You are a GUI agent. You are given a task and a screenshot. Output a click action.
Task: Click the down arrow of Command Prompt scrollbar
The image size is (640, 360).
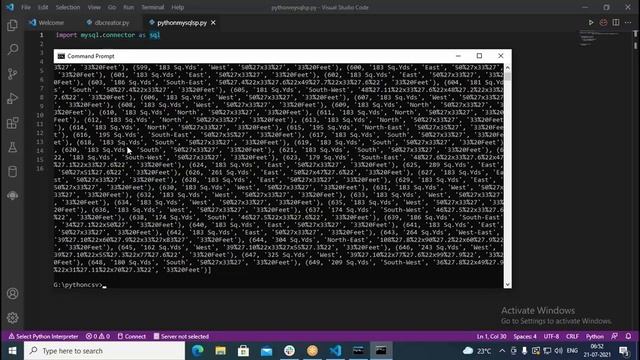(507, 284)
